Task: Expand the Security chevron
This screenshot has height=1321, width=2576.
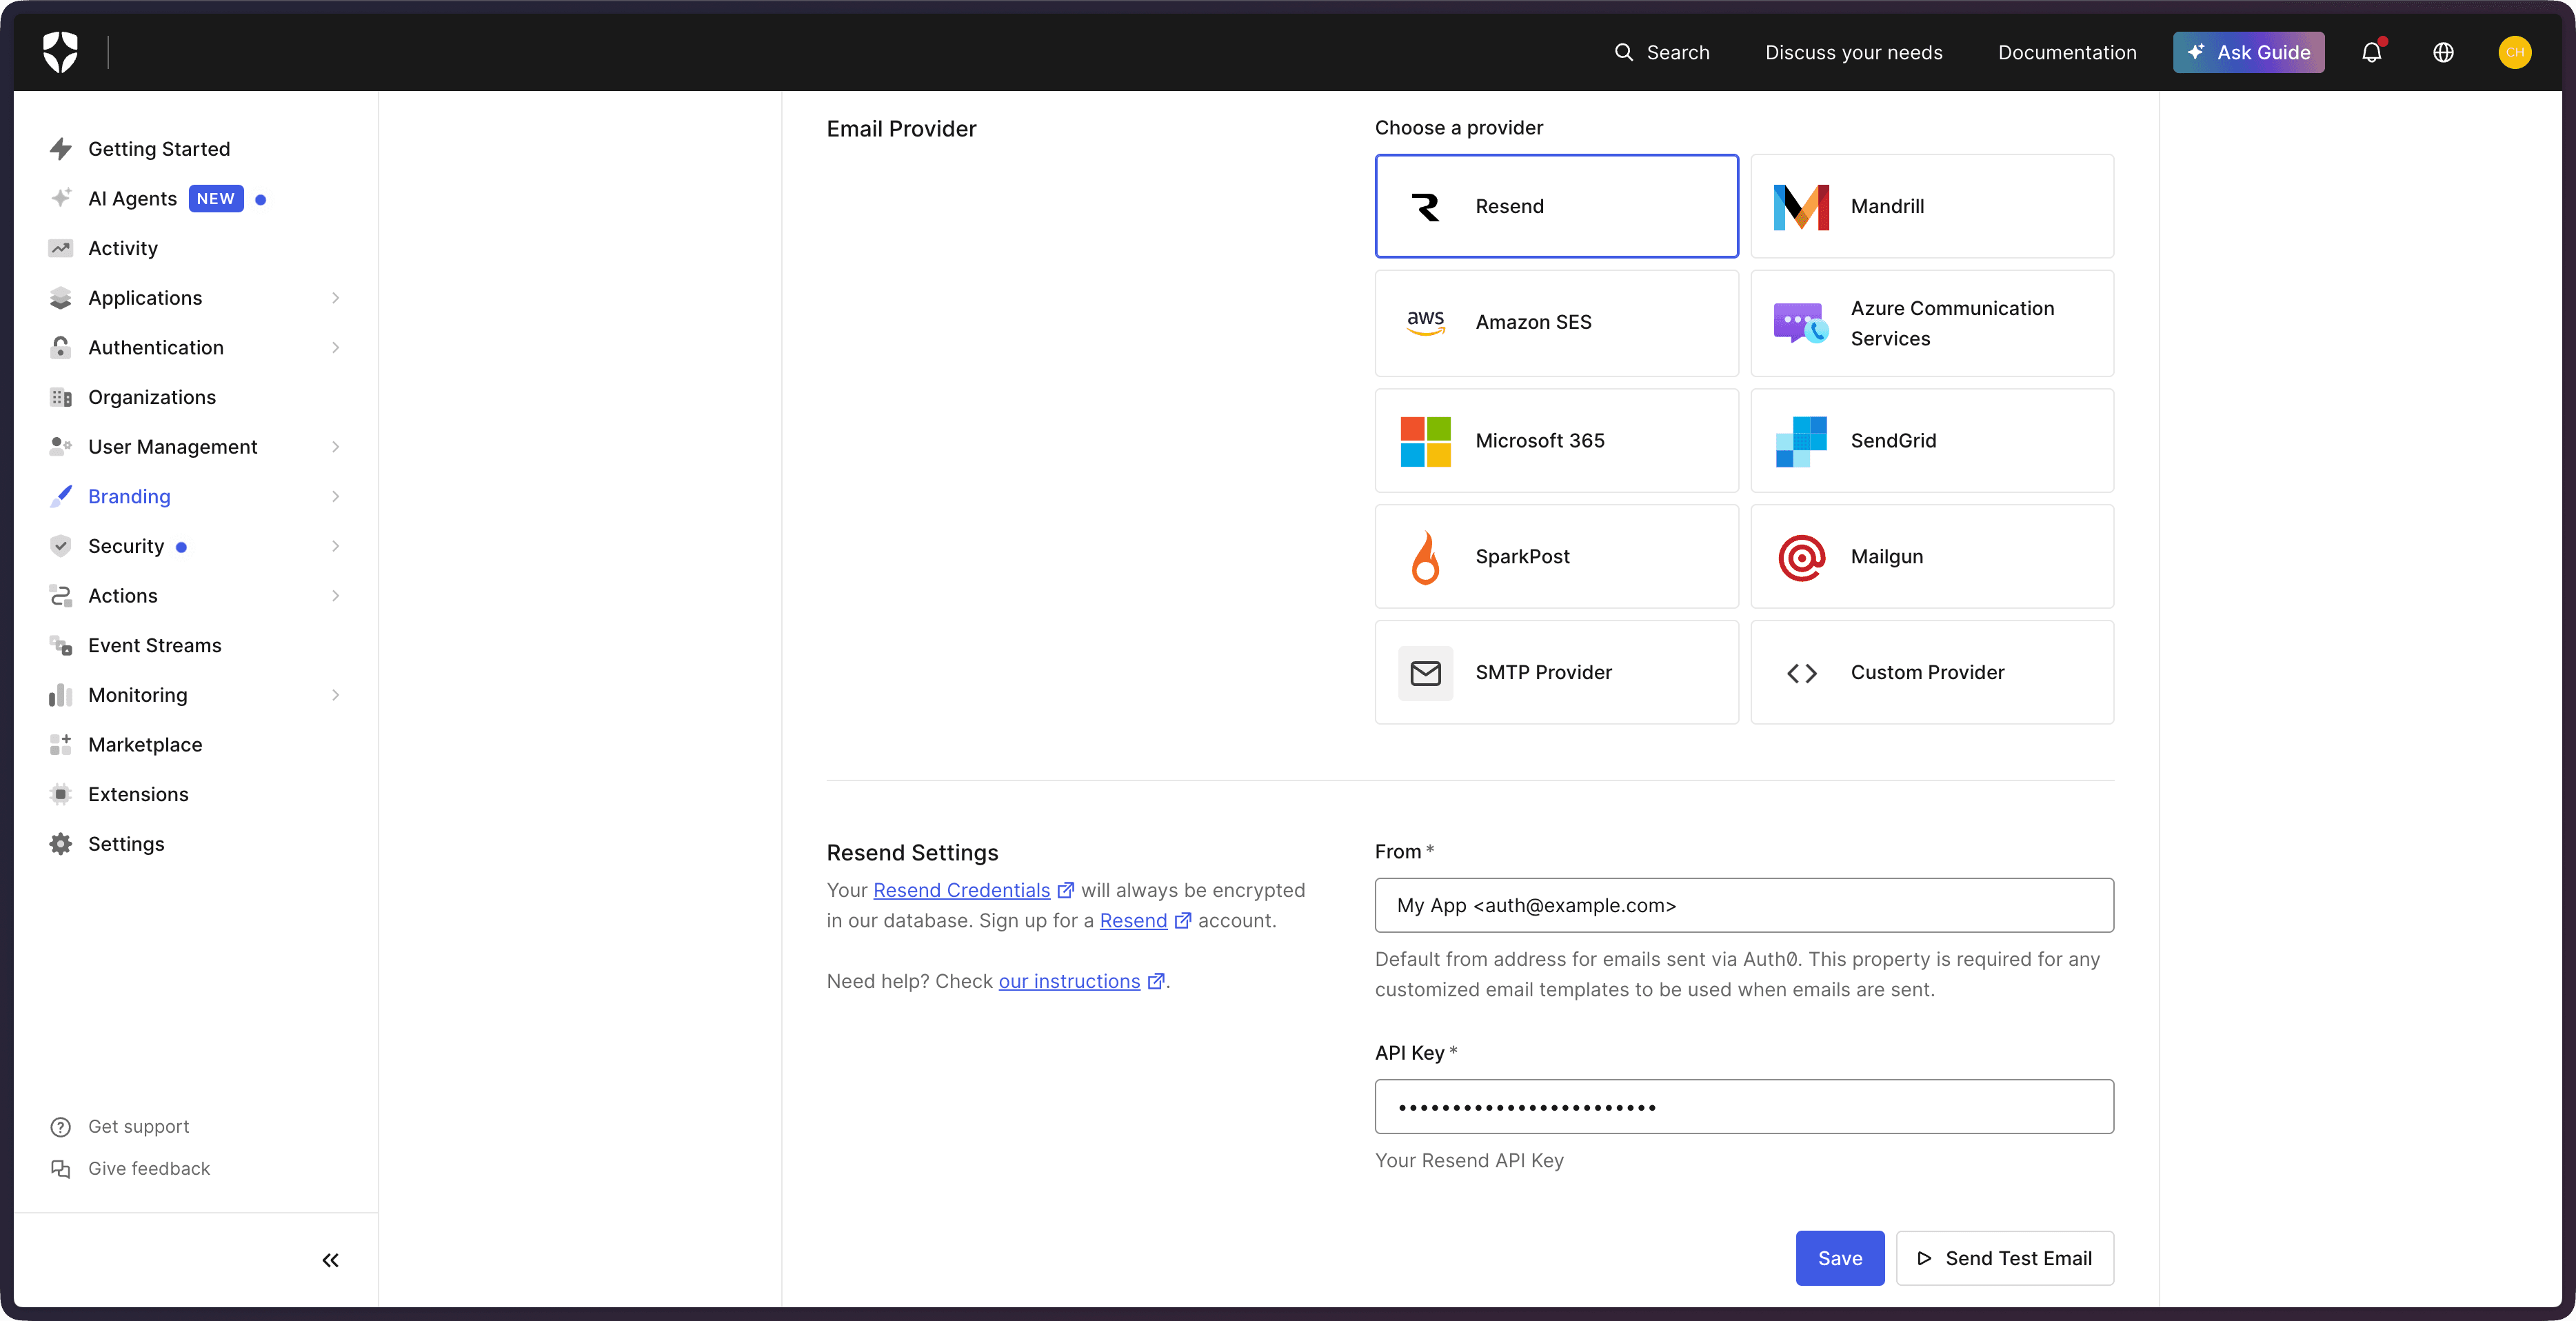Action: pyautogui.click(x=335, y=546)
